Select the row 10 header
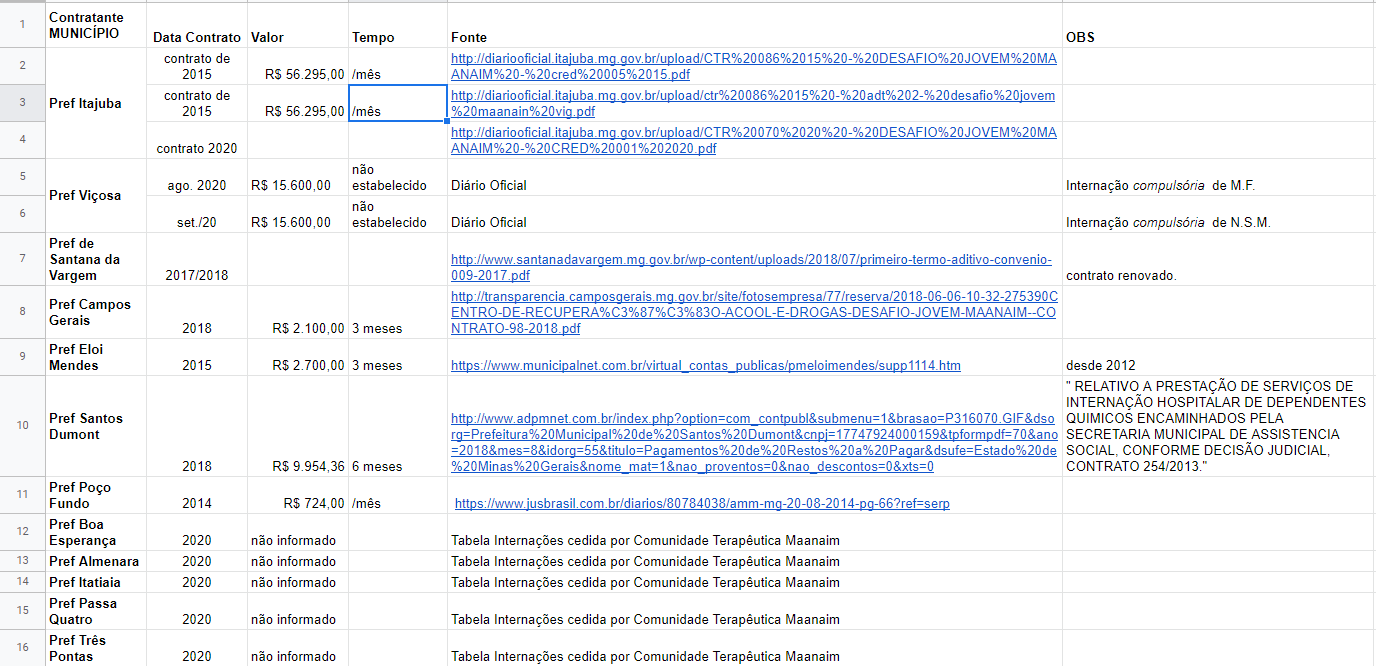This screenshot has height=666, width=1376. click(x=22, y=426)
